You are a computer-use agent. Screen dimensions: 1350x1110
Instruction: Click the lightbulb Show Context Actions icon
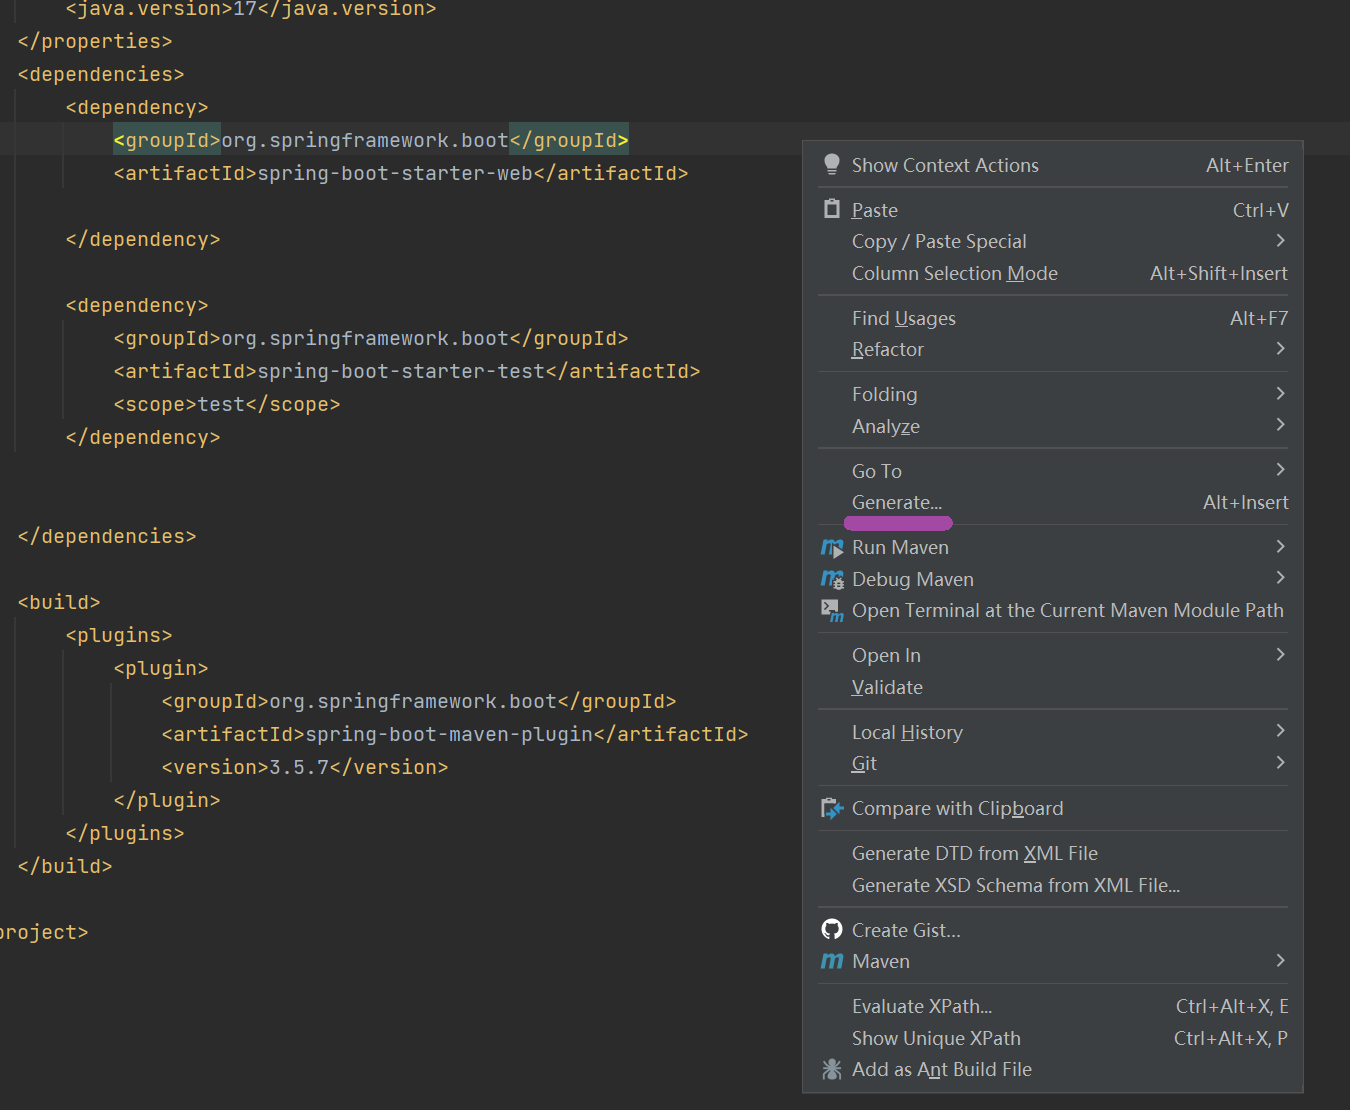pyautogui.click(x=831, y=165)
